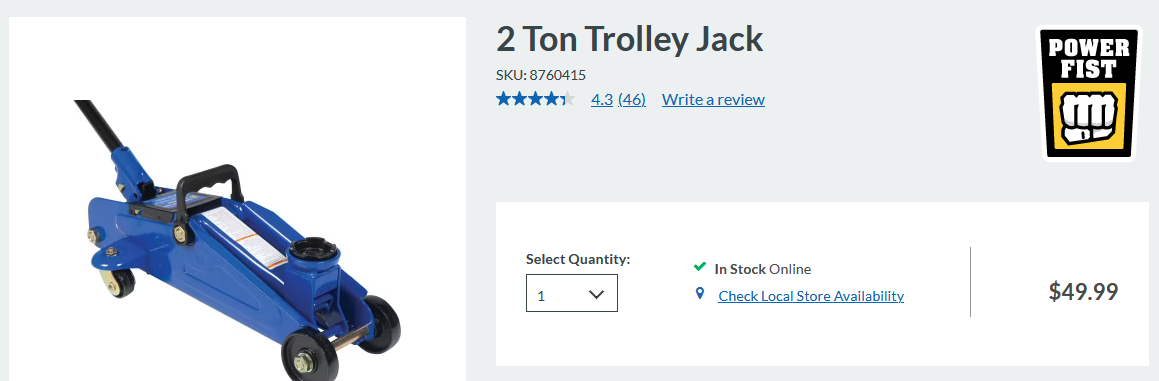Viewport: 1159px width, 381px height.
Task: Click the fourth rating star
Action: pos(551,99)
